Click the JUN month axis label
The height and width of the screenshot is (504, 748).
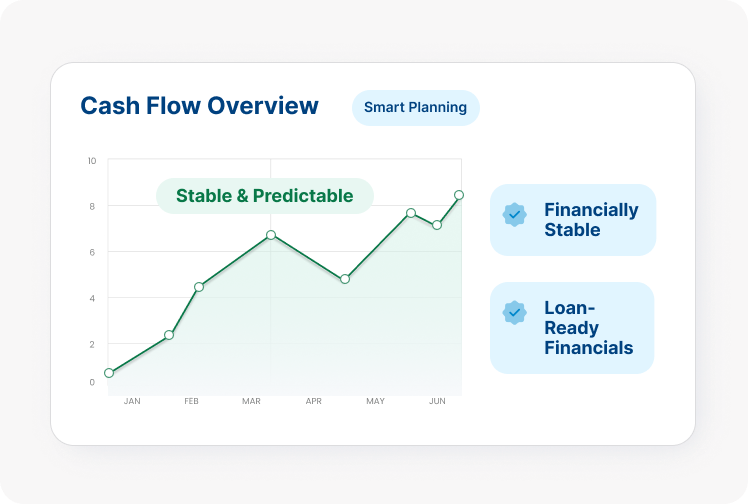[437, 401]
